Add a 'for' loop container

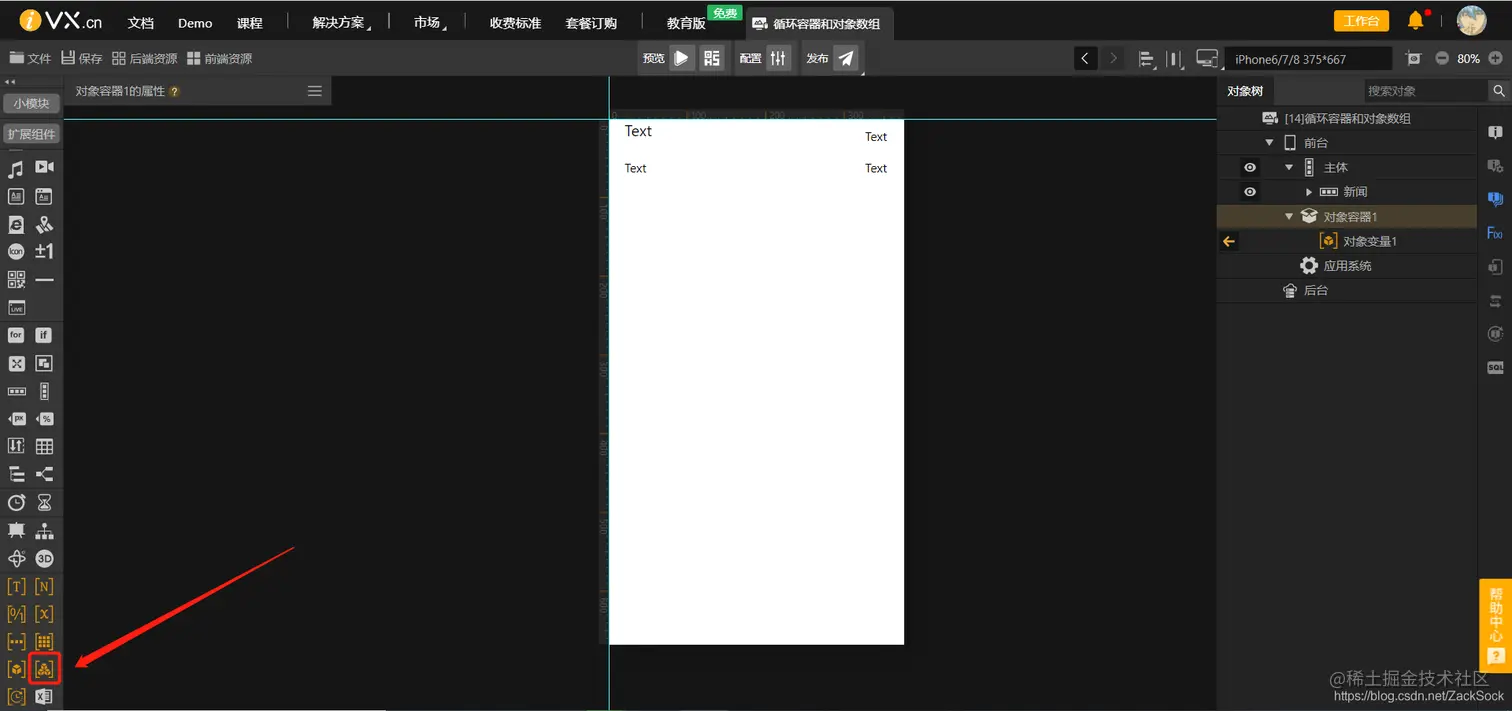click(16, 335)
